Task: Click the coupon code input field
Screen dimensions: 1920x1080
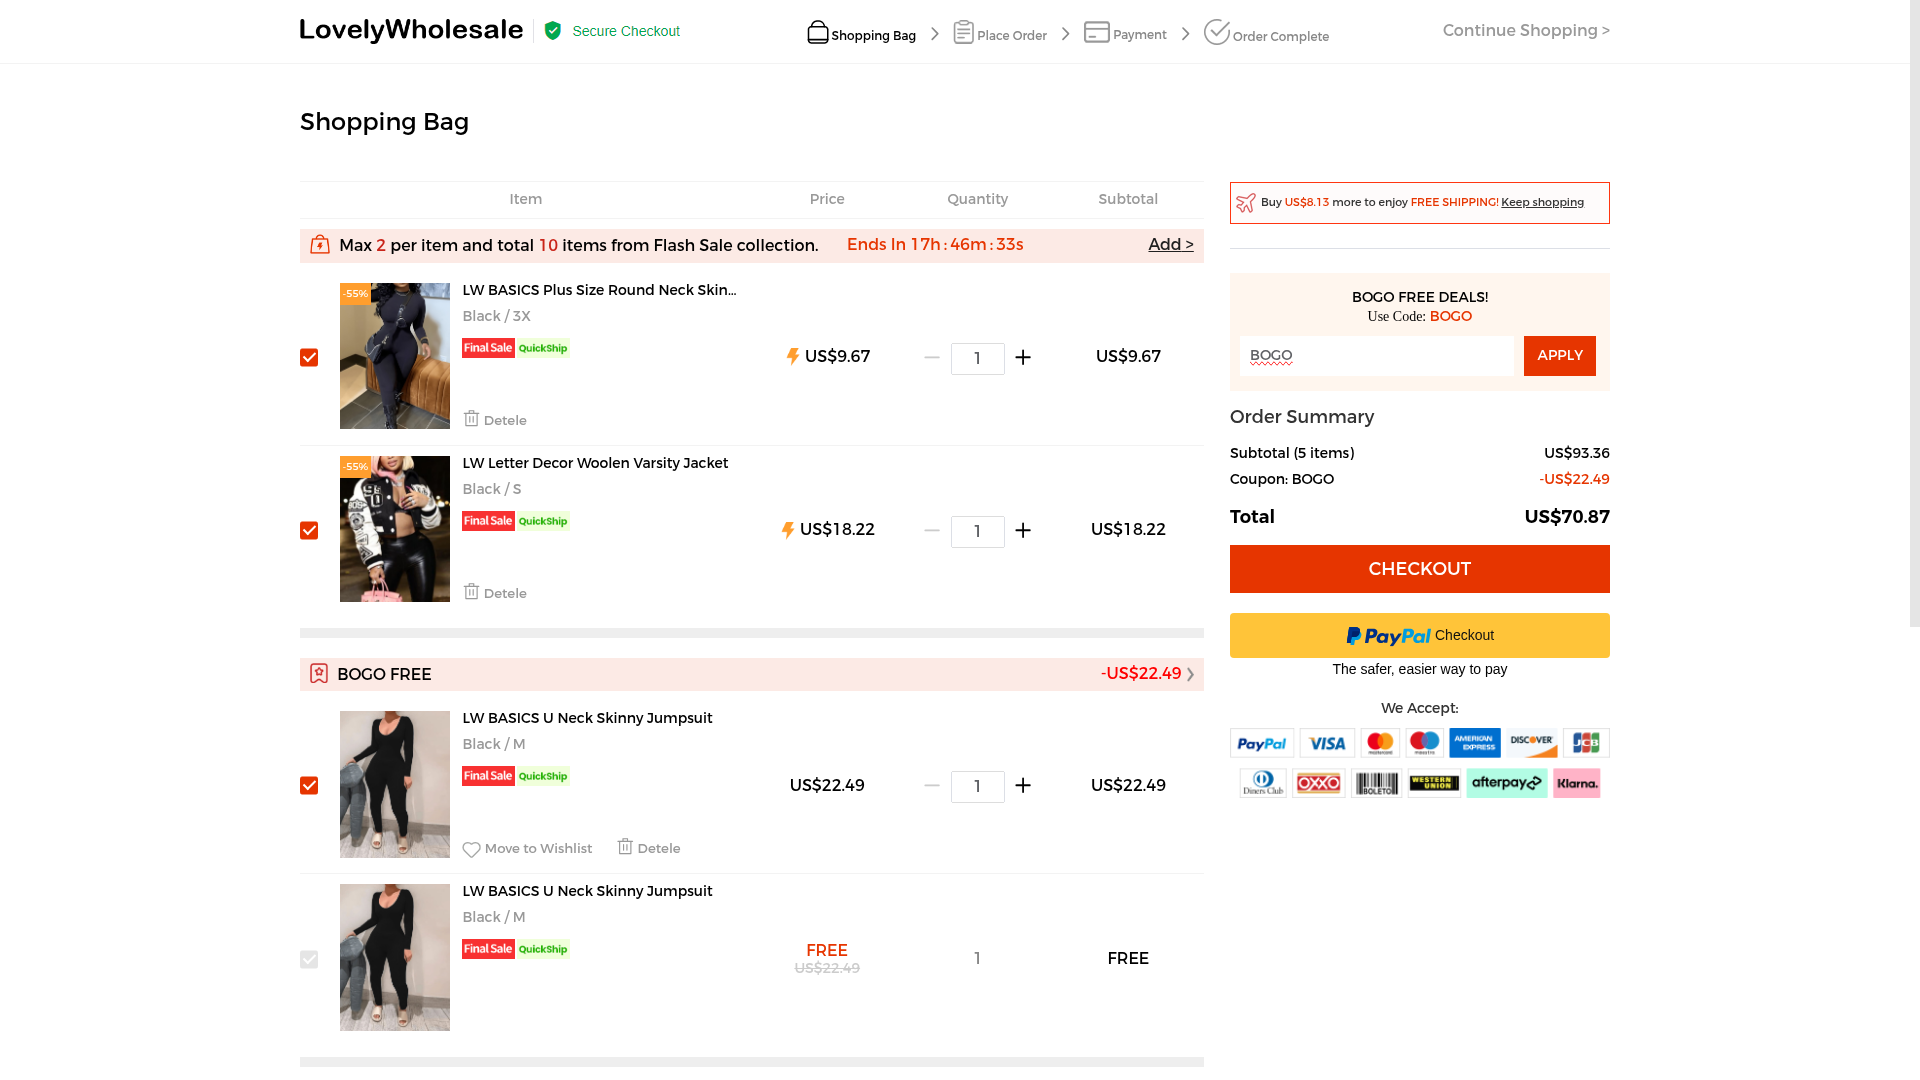Action: [x=1377, y=356]
